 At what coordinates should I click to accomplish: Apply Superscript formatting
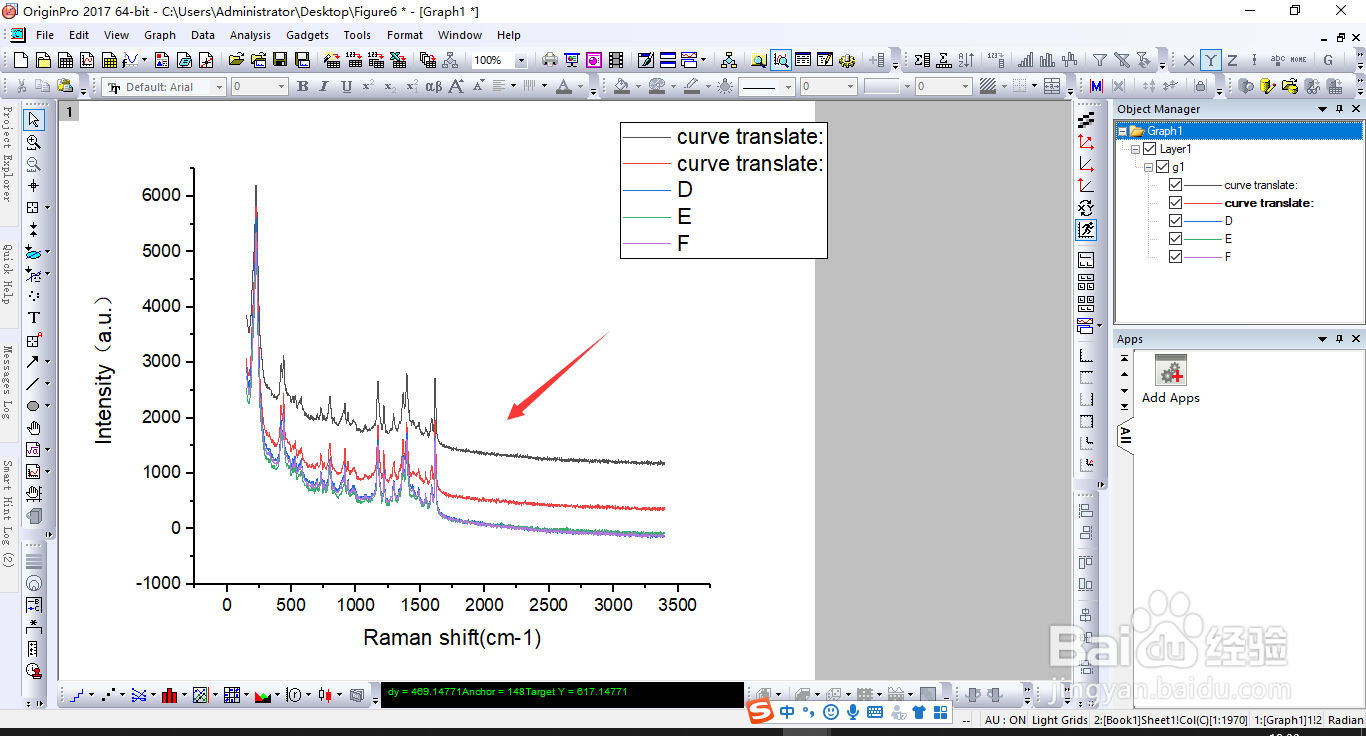(368, 87)
